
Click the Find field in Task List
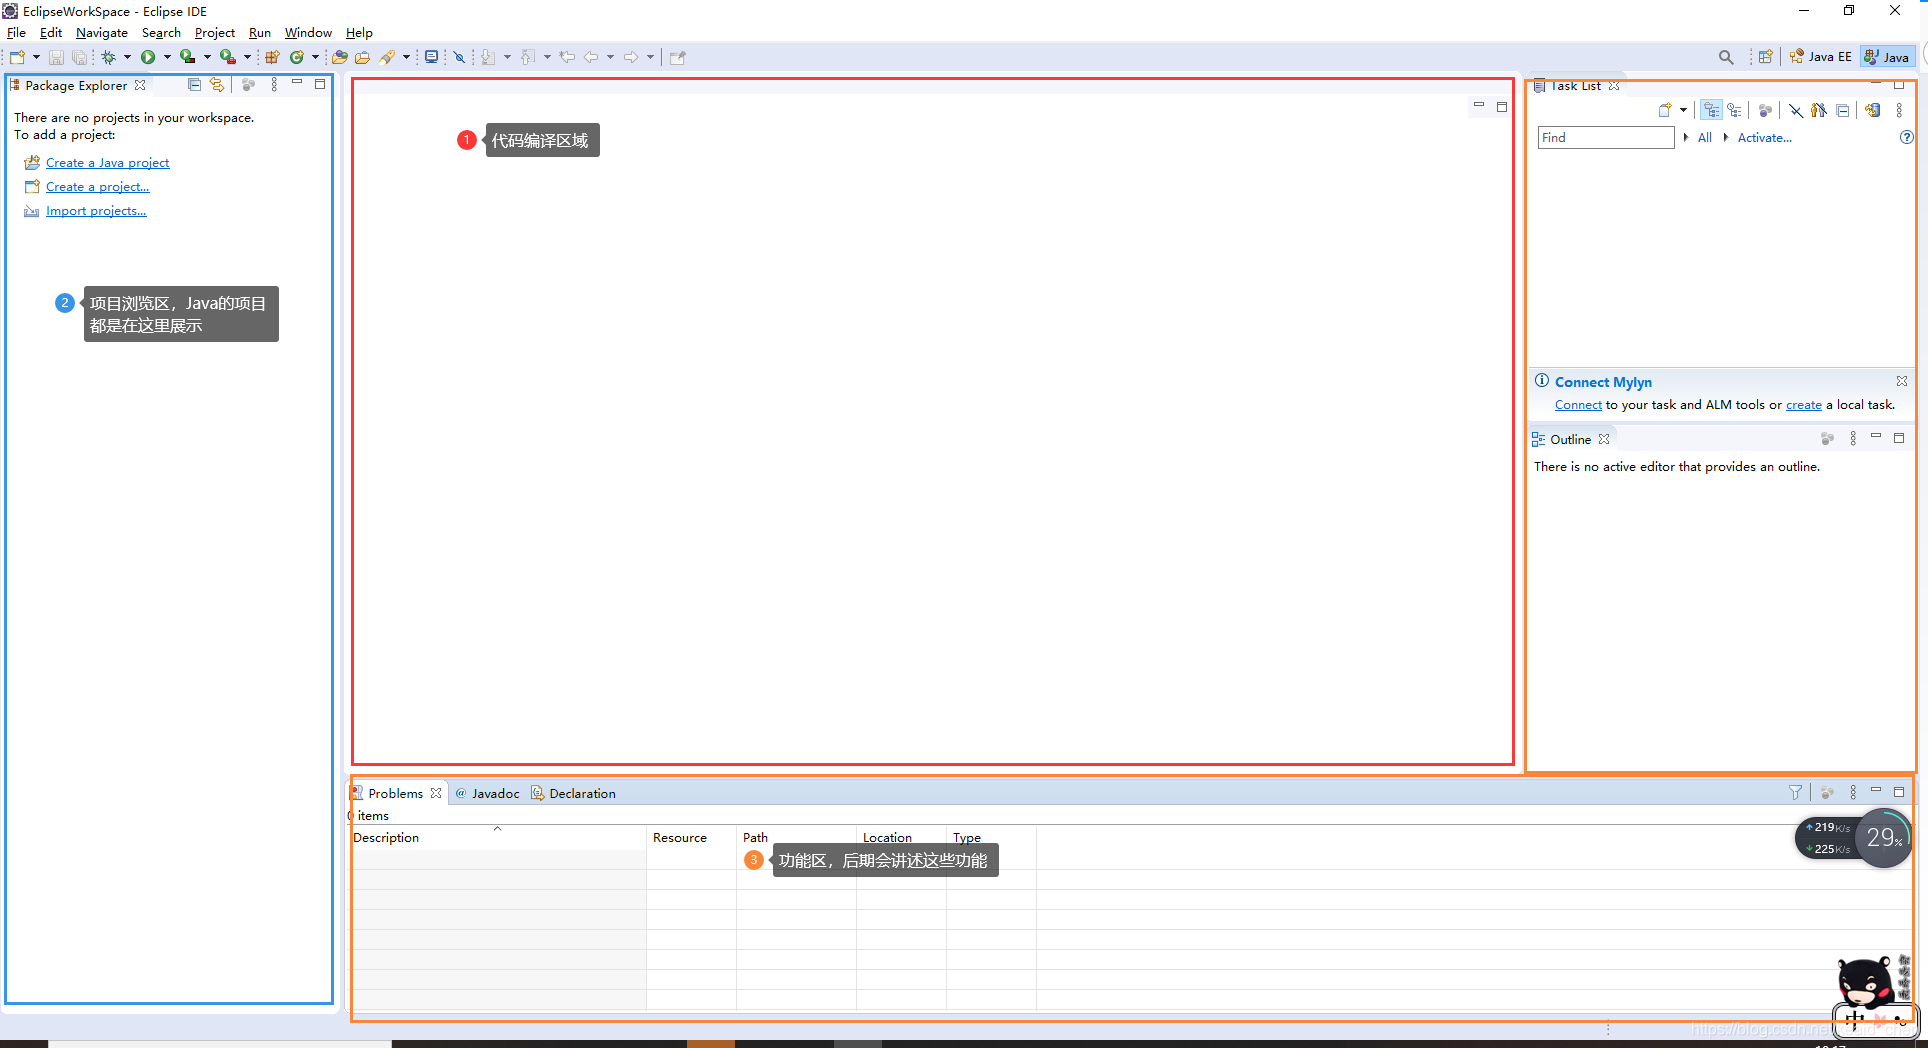click(1606, 137)
